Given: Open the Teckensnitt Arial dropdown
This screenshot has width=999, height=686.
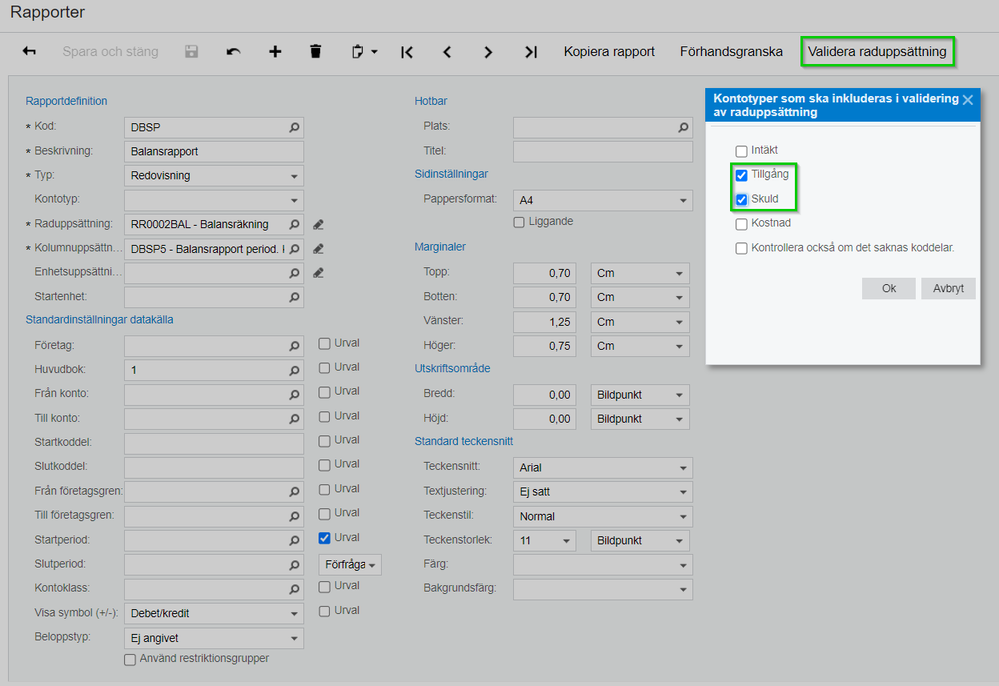Looking at the screenshot, I should pyautogui.click(x=682, y=468).
